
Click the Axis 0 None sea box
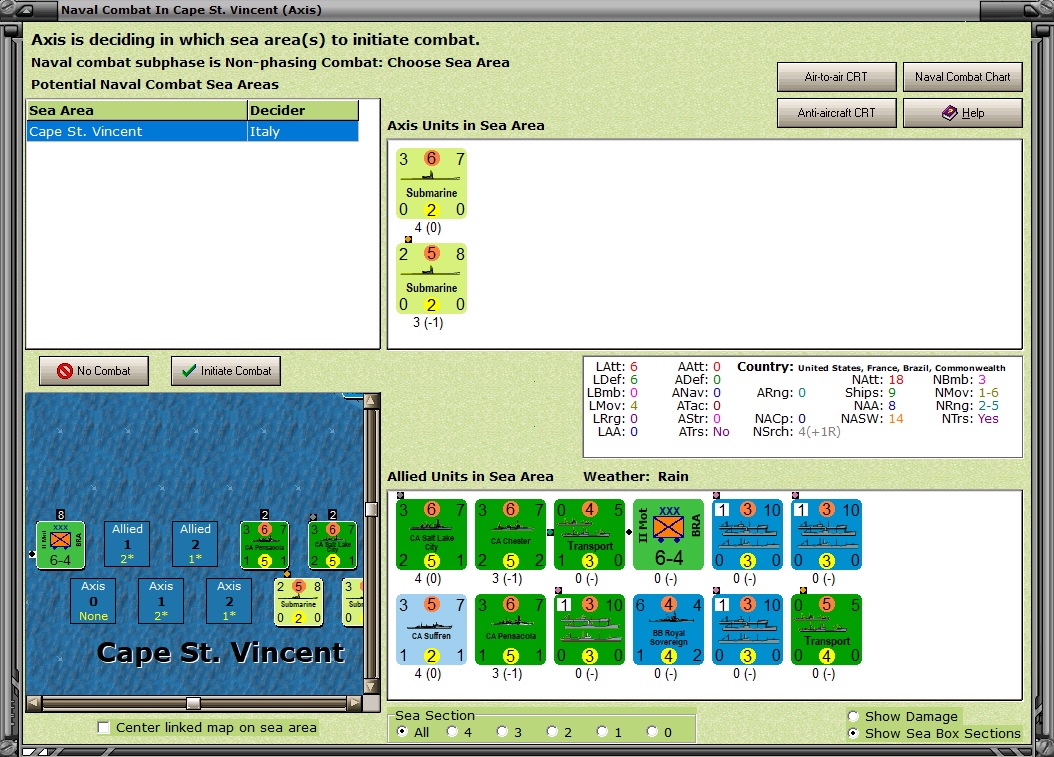93,601
